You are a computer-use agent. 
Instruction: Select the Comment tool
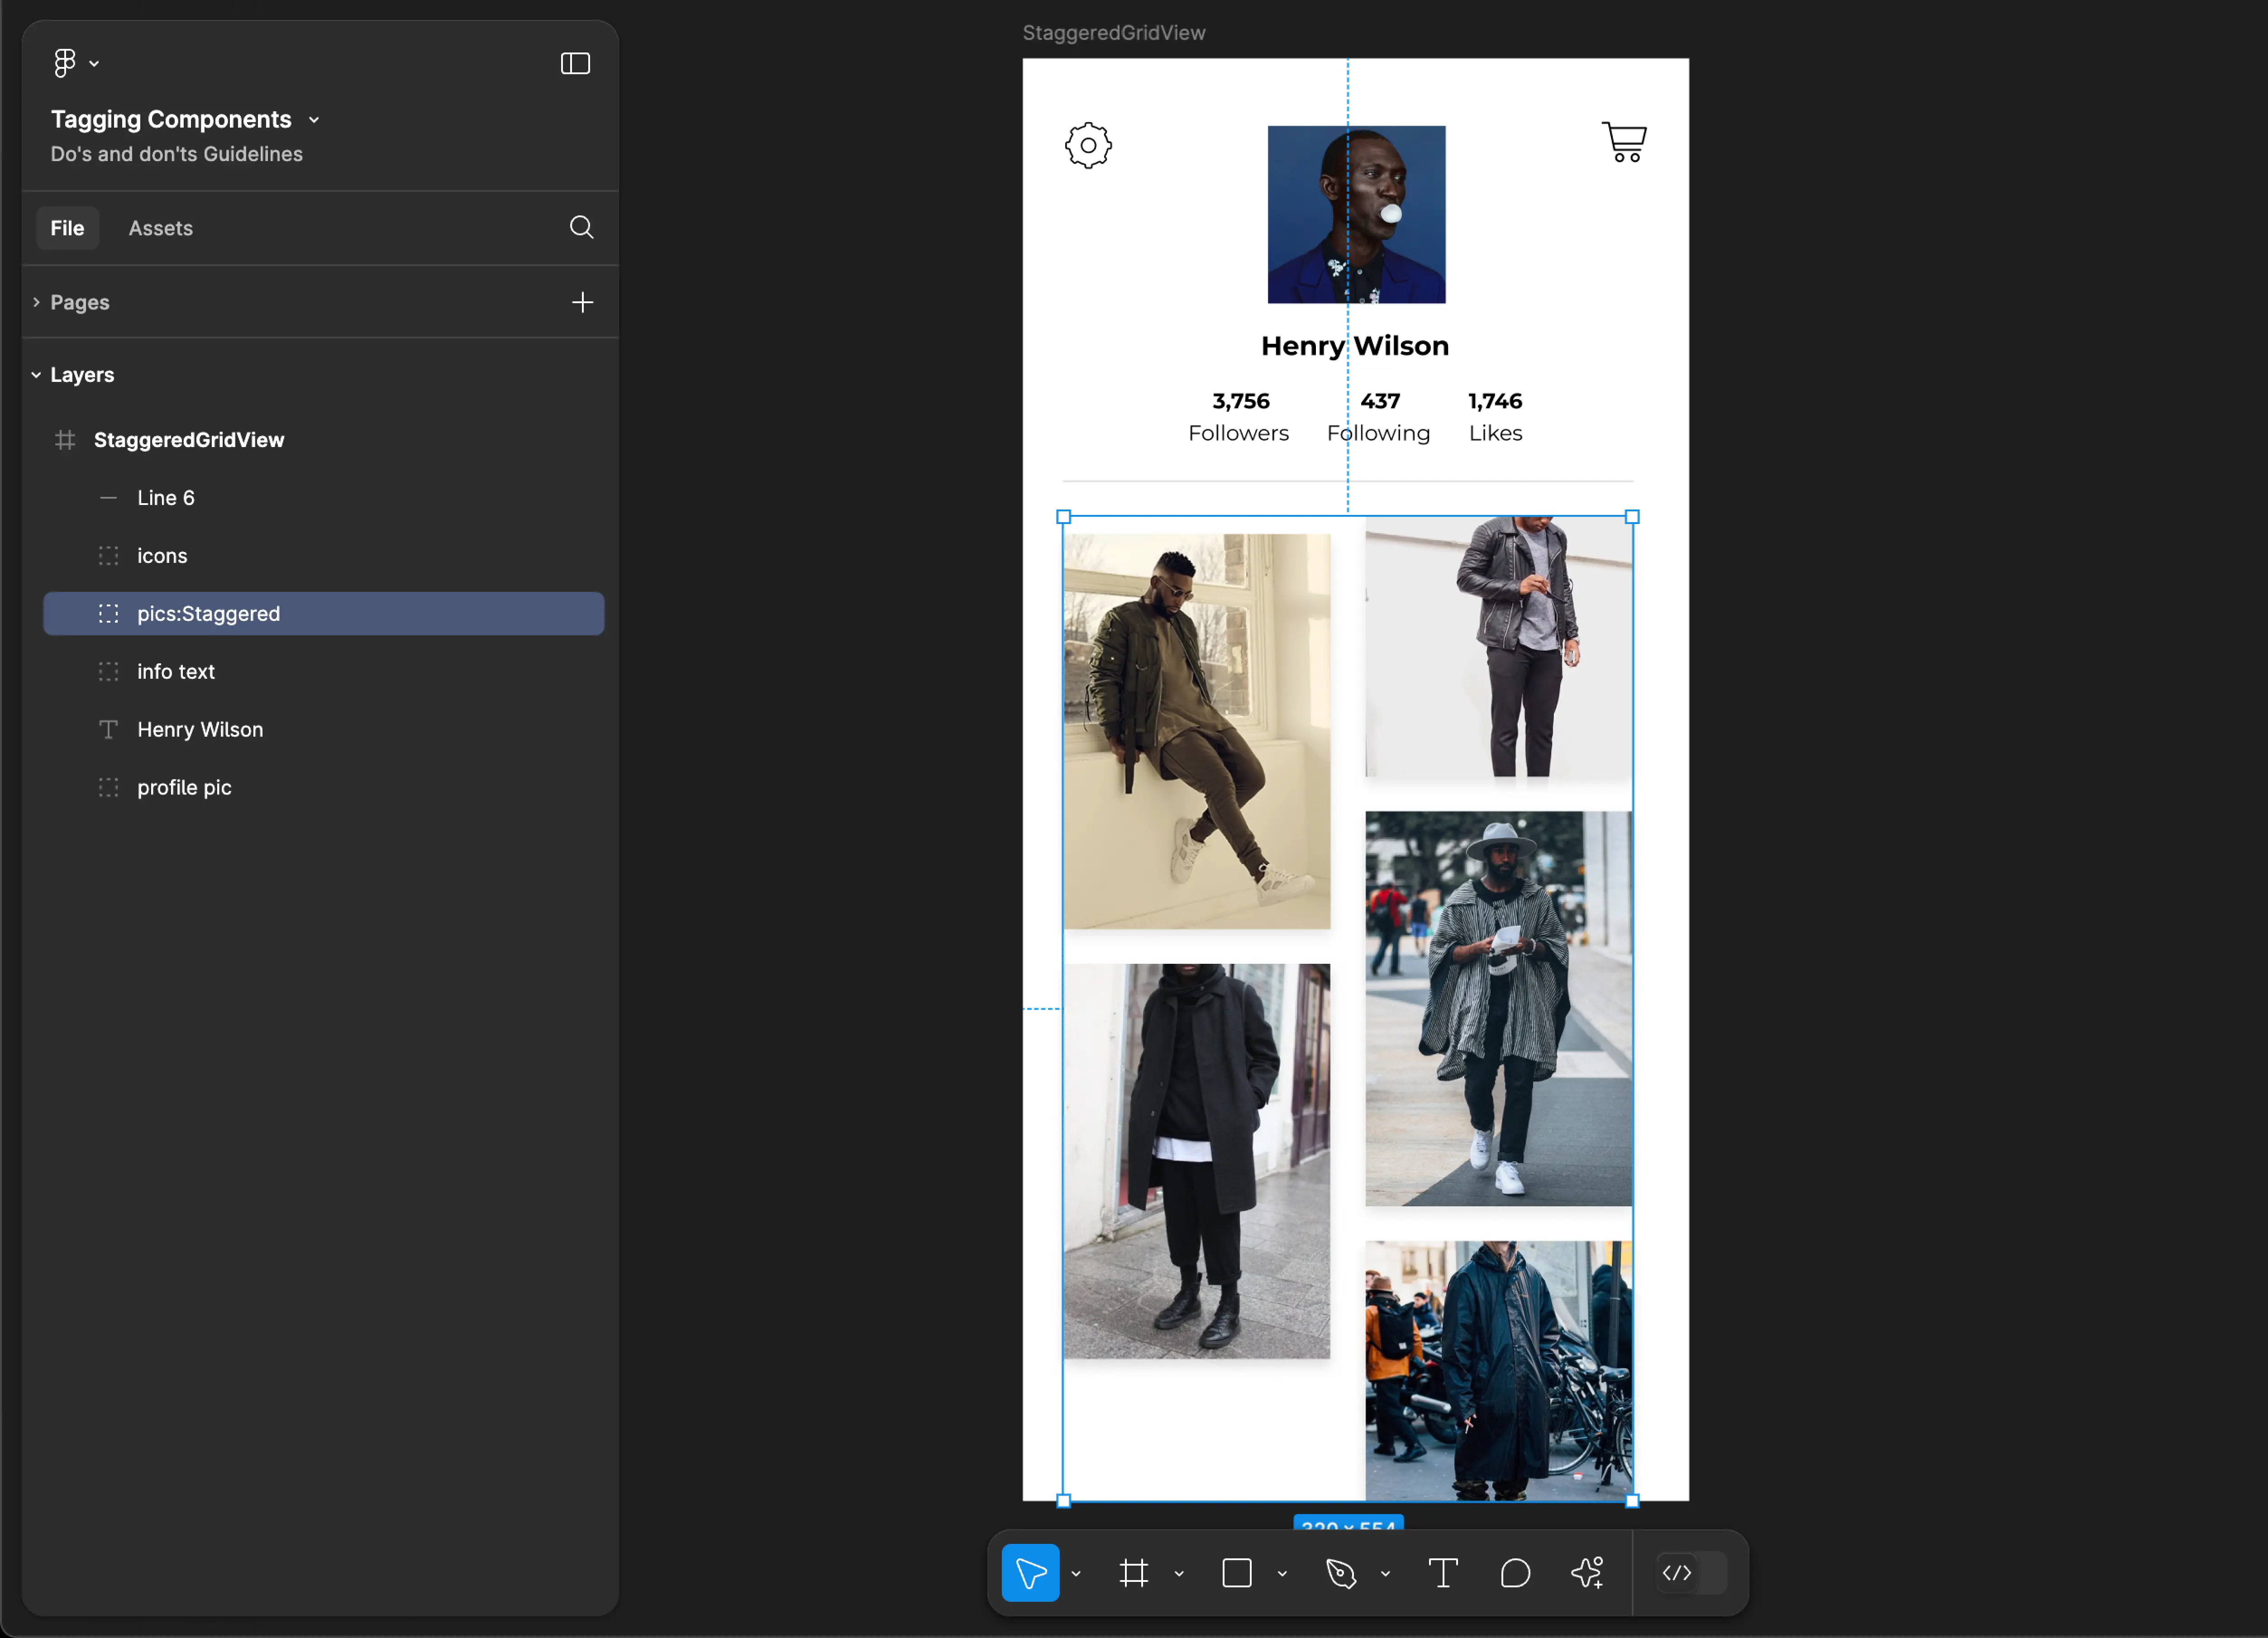click(1515, 1573)
